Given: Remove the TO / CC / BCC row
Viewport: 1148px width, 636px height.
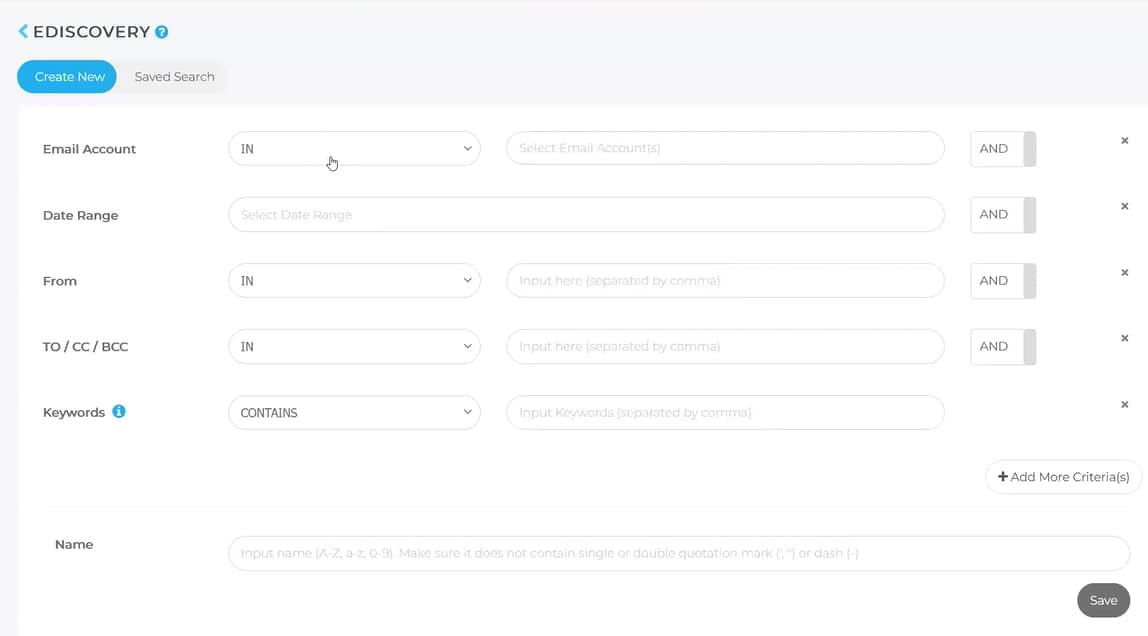Looking at the screenshot, I should (x=1124, y=339).
